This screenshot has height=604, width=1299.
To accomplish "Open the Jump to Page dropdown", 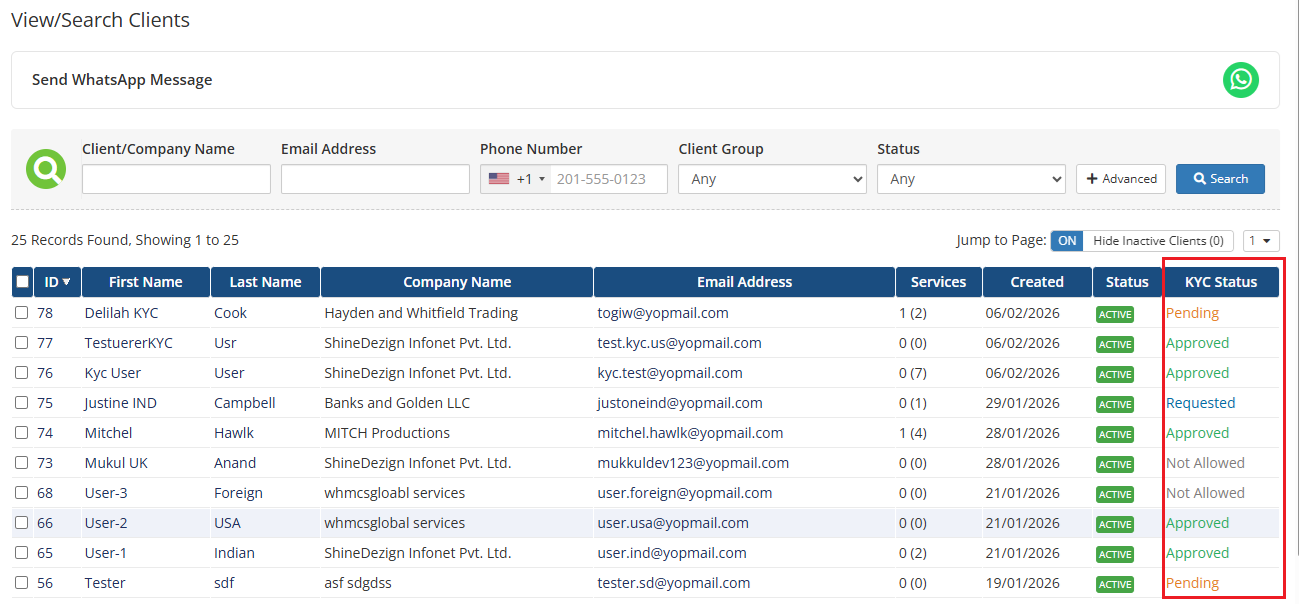I will pos(1260,241).
